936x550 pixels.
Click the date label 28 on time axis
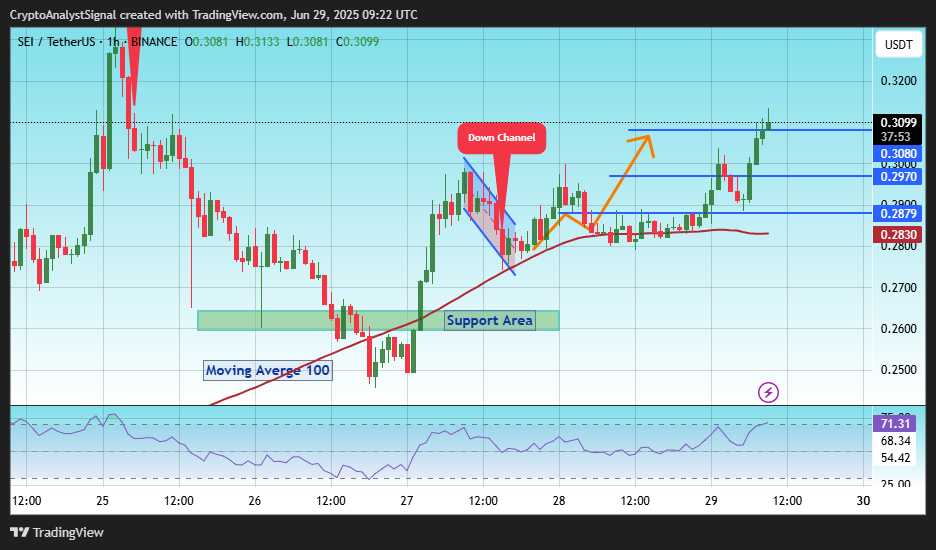click(x=559, y=500)
